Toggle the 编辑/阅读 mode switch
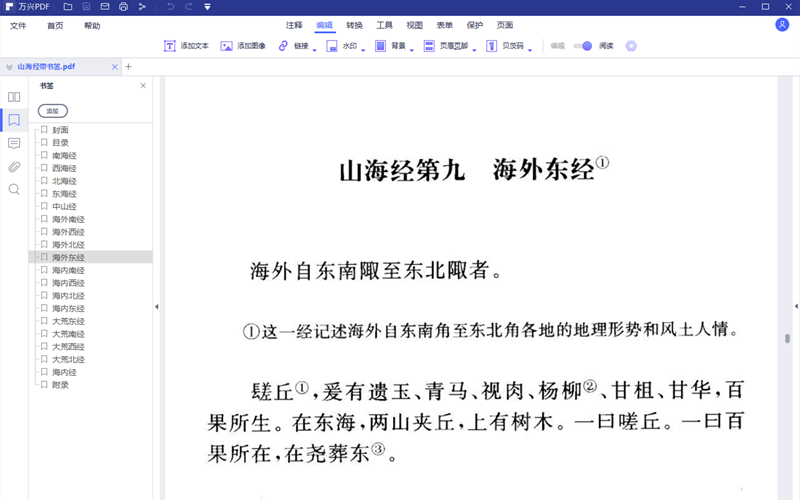 (584, 46)
